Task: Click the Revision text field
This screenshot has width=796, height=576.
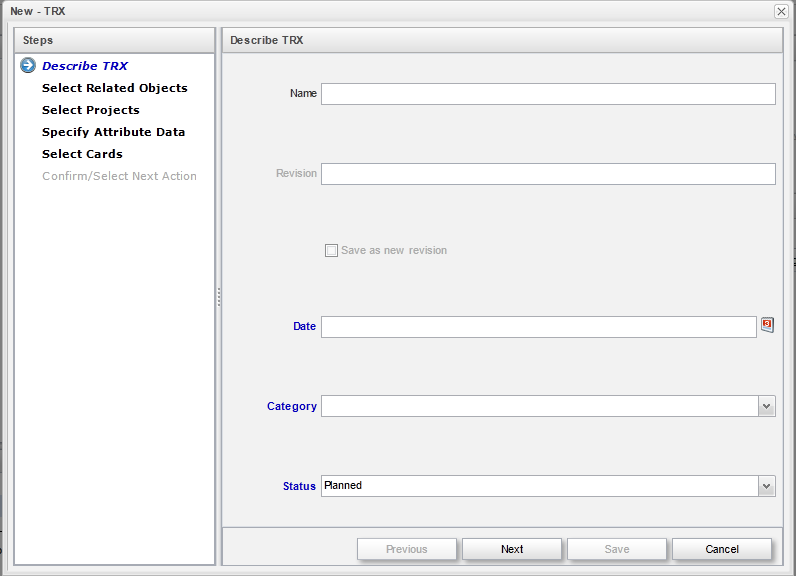Action: 548,174
